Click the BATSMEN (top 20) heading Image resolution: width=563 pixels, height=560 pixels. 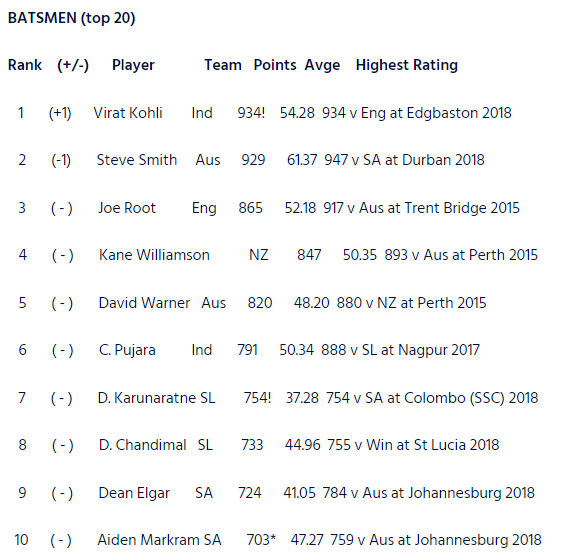[x=71, y=18]
